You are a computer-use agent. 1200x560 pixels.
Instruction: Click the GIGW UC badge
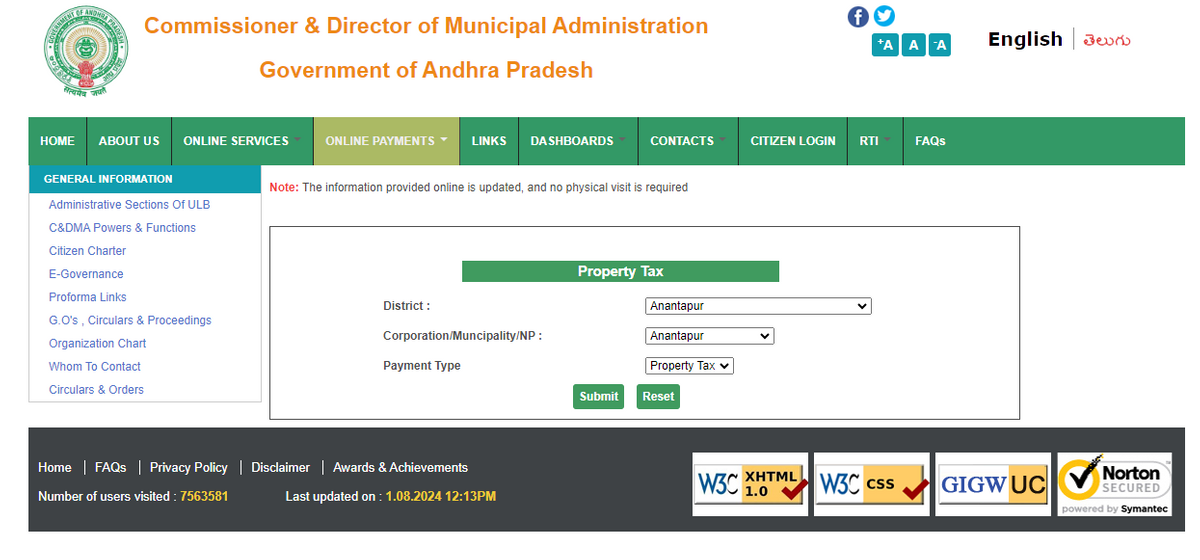point(993,485)
